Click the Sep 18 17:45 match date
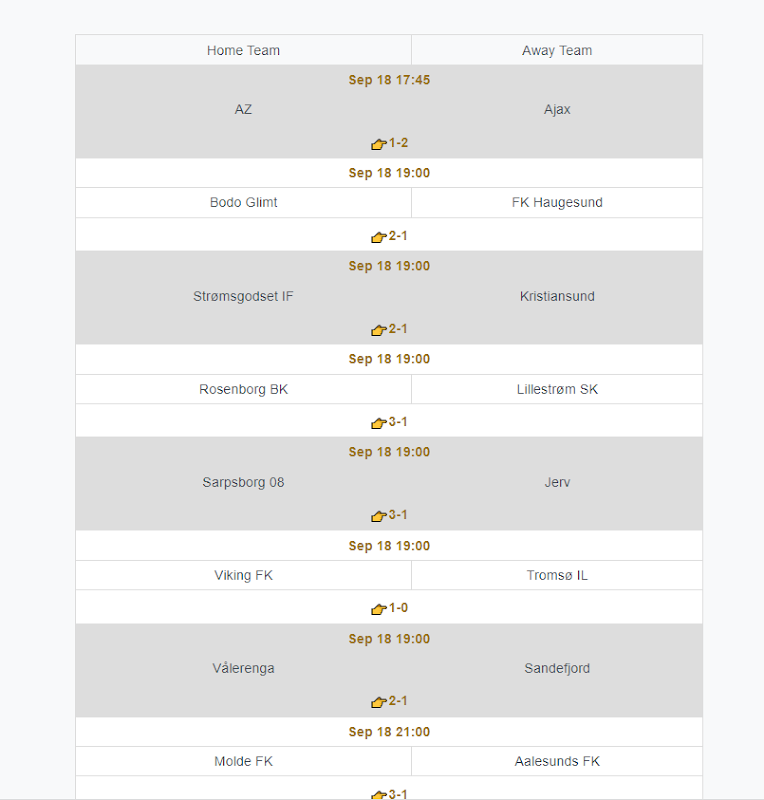Image resolution: width=764 pixels, height=800 pixels. [x=389, y=80]
